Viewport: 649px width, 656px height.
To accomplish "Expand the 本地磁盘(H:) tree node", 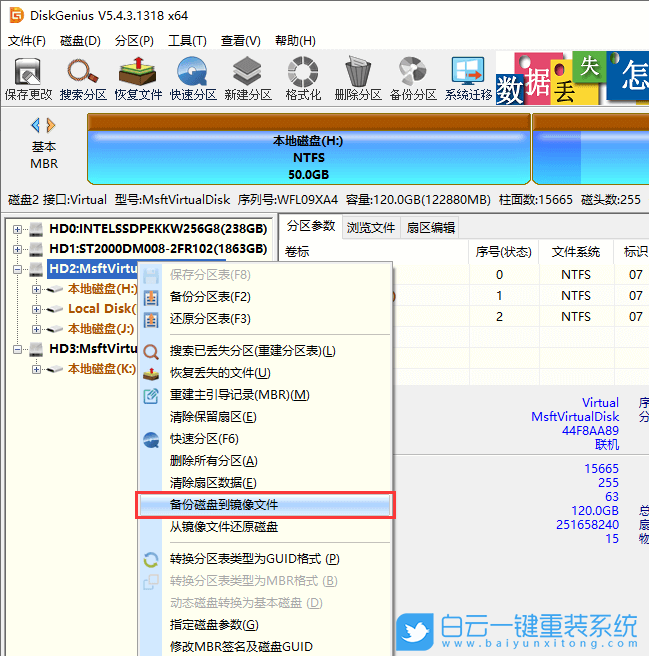I will tap(36, 289).
